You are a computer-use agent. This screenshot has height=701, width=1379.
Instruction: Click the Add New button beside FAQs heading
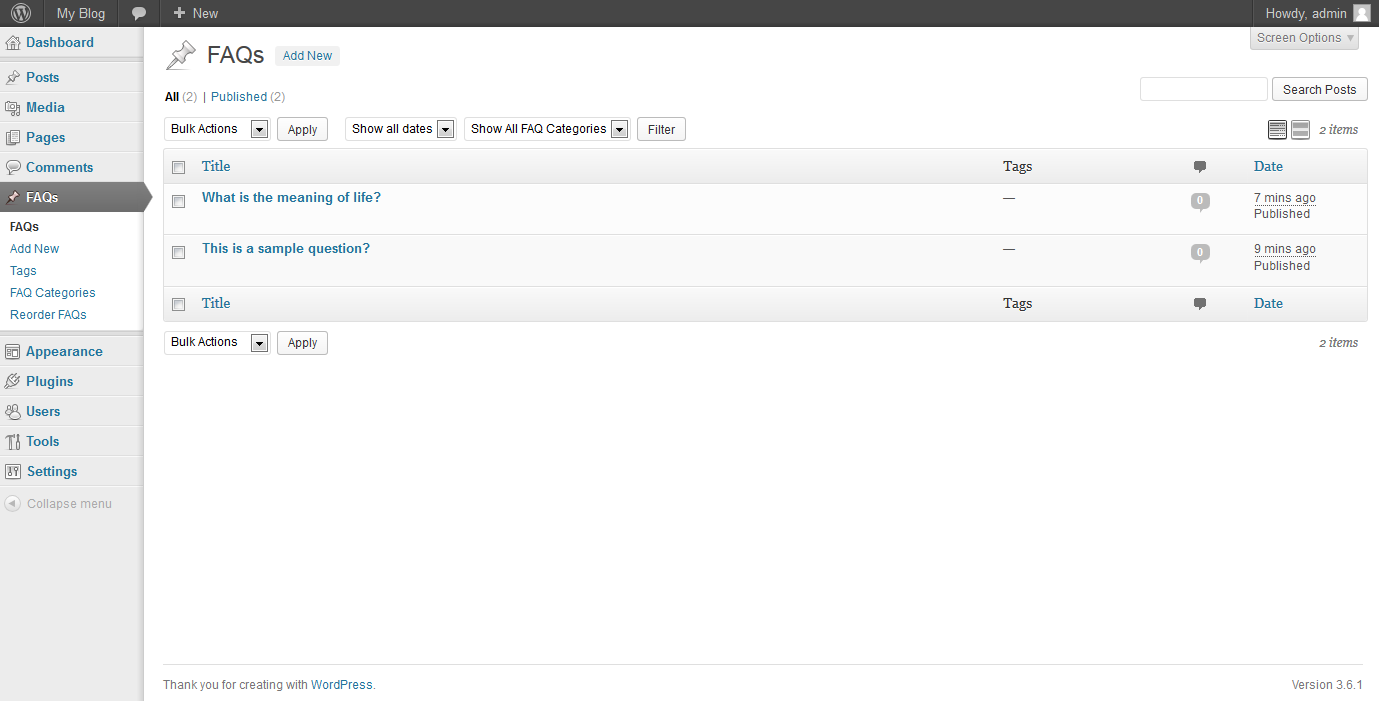307,56
